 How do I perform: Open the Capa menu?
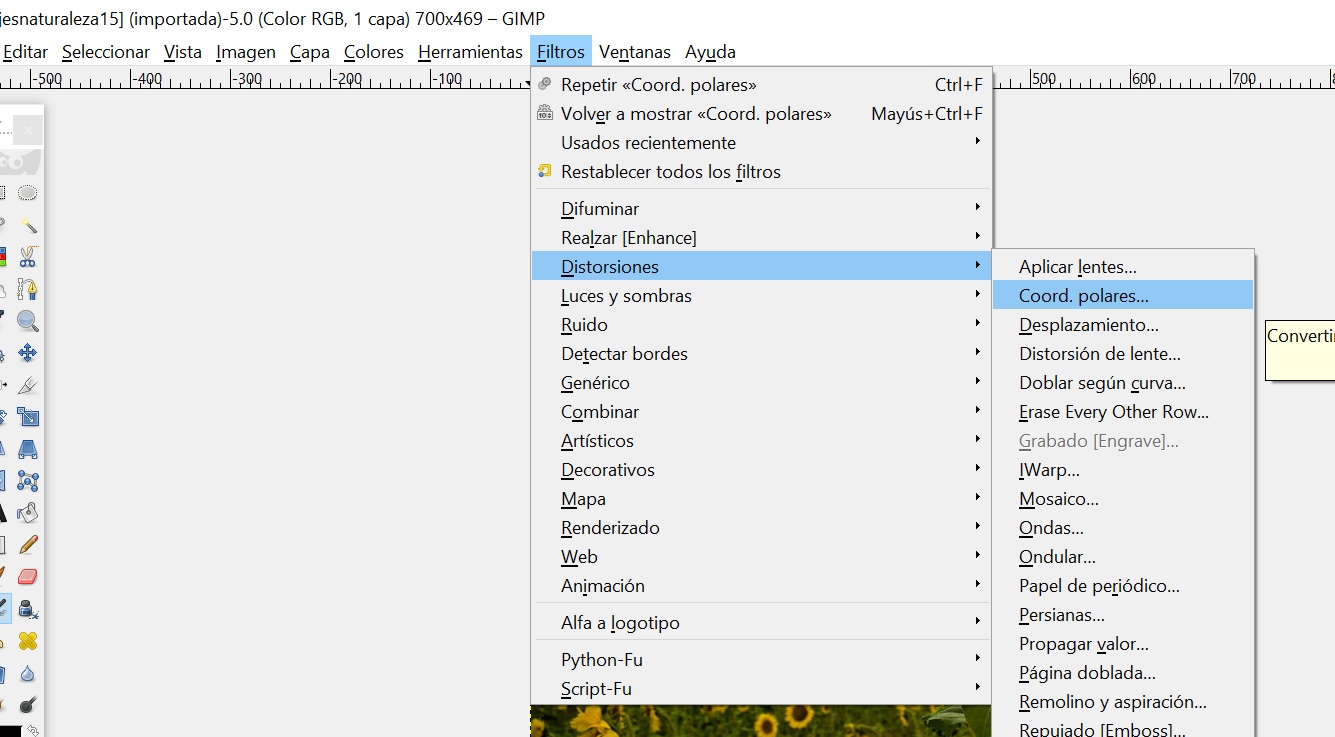point(310,52)
